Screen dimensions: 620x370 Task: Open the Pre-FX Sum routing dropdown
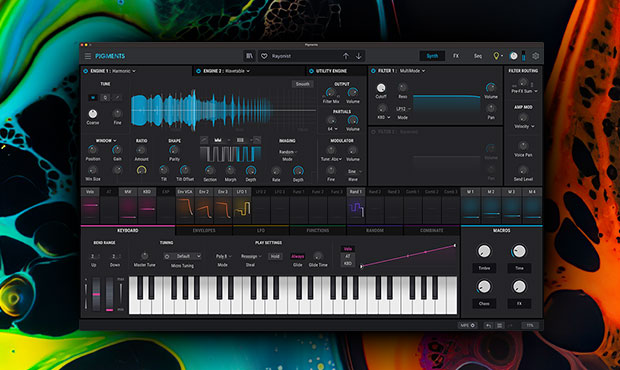[x=525, y=91]
